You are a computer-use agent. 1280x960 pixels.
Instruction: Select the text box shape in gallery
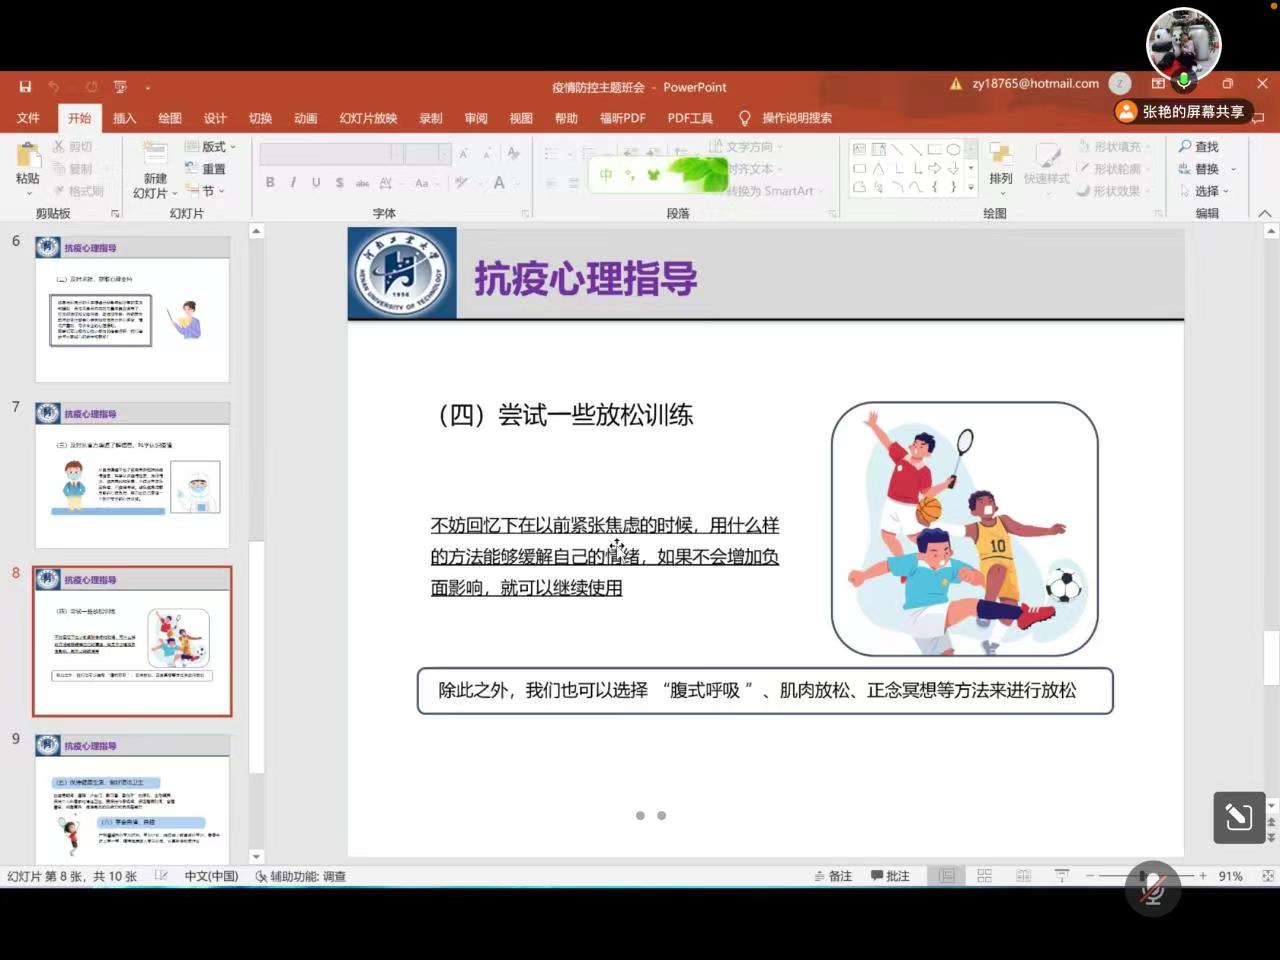click(x=859, y=149)
